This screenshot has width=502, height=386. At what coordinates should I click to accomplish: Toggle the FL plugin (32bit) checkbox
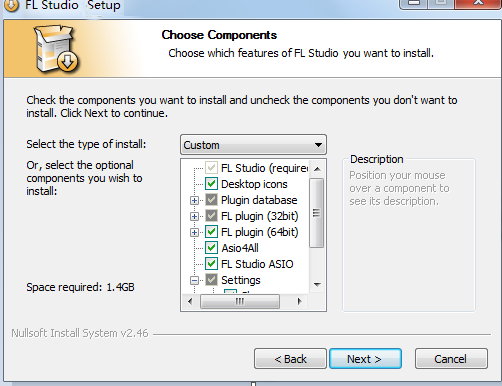click(x=211, y=216)
